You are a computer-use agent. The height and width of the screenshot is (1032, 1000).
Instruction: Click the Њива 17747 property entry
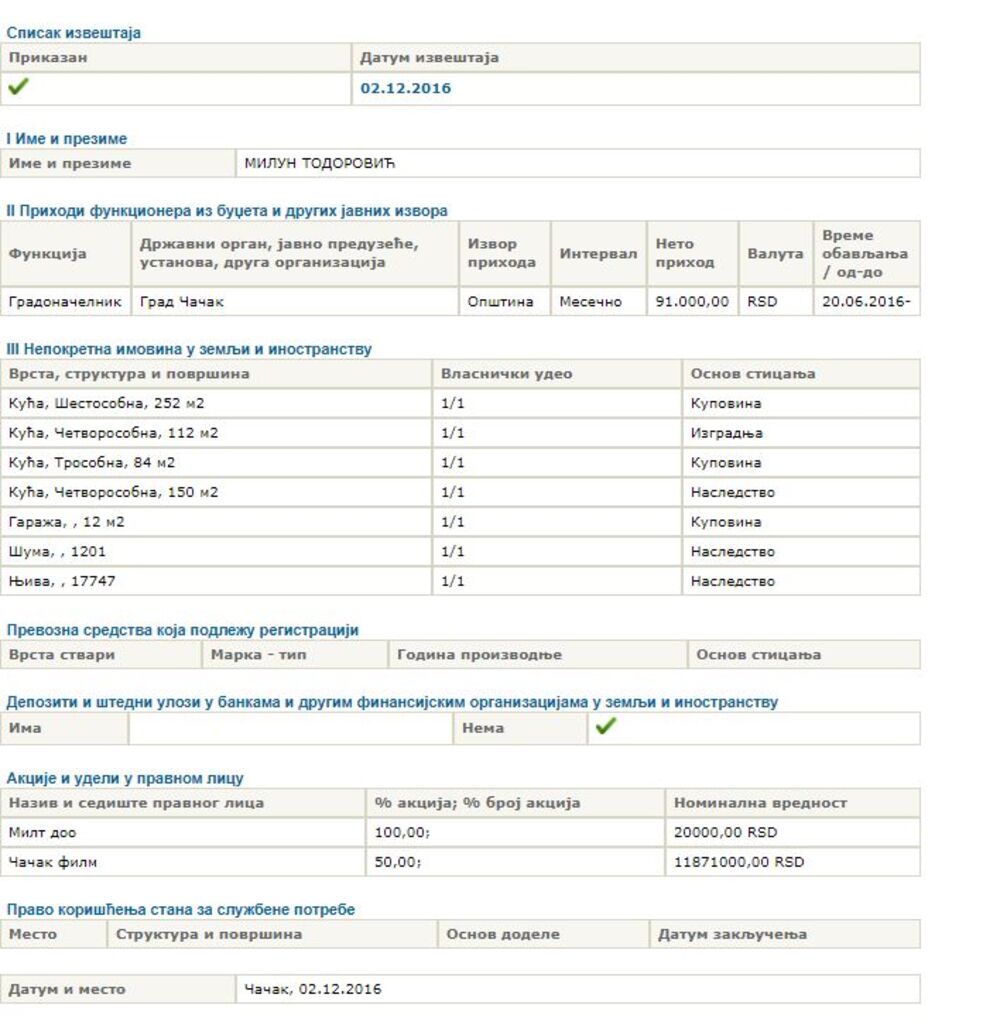[x=60, y=581]
